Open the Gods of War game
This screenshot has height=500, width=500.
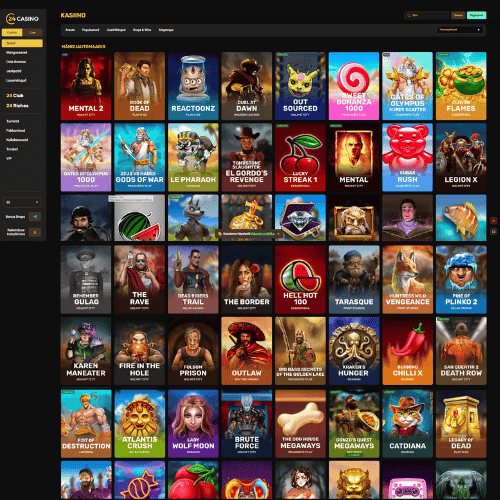[x=139, y=157]
